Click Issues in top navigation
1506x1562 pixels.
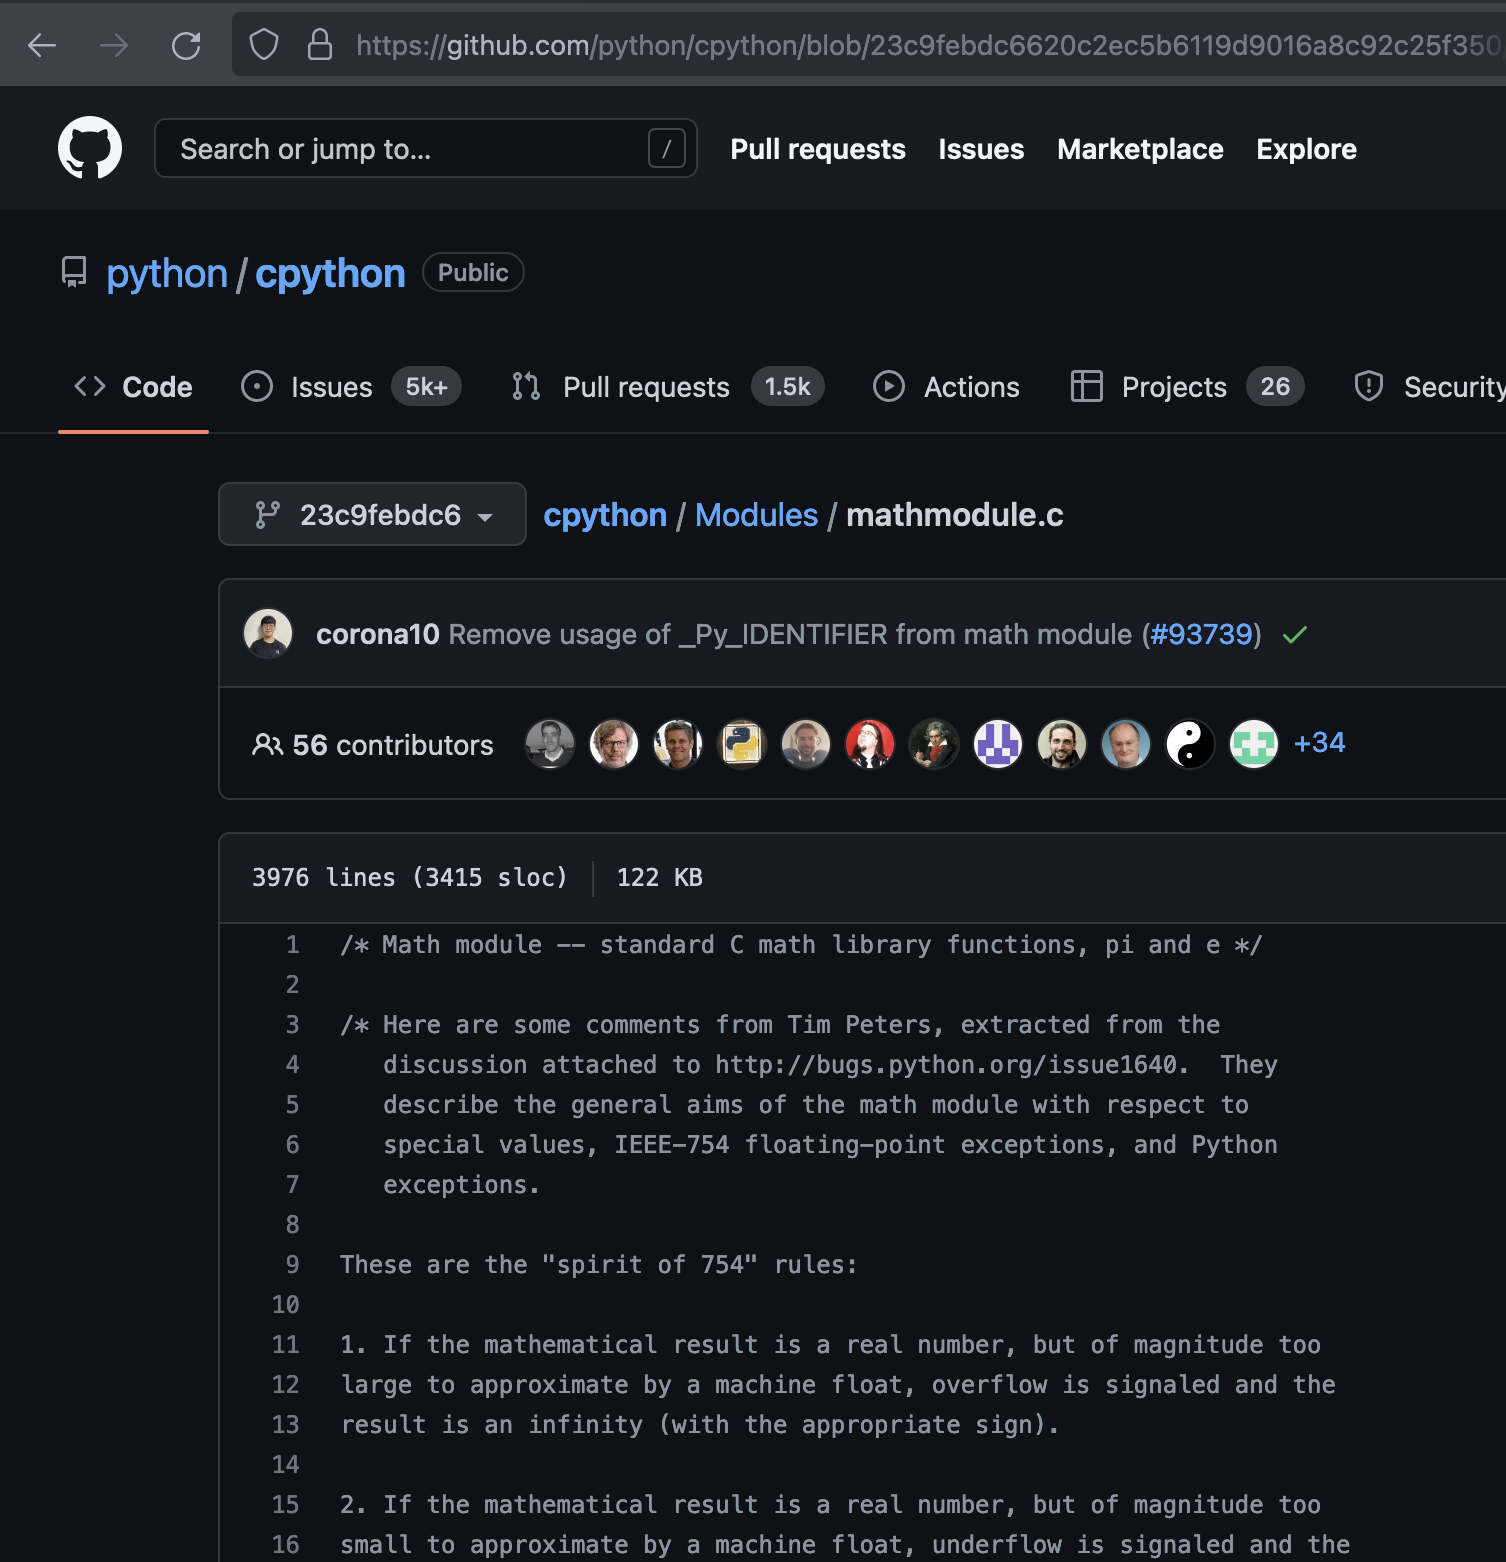(x=981, y=149)
